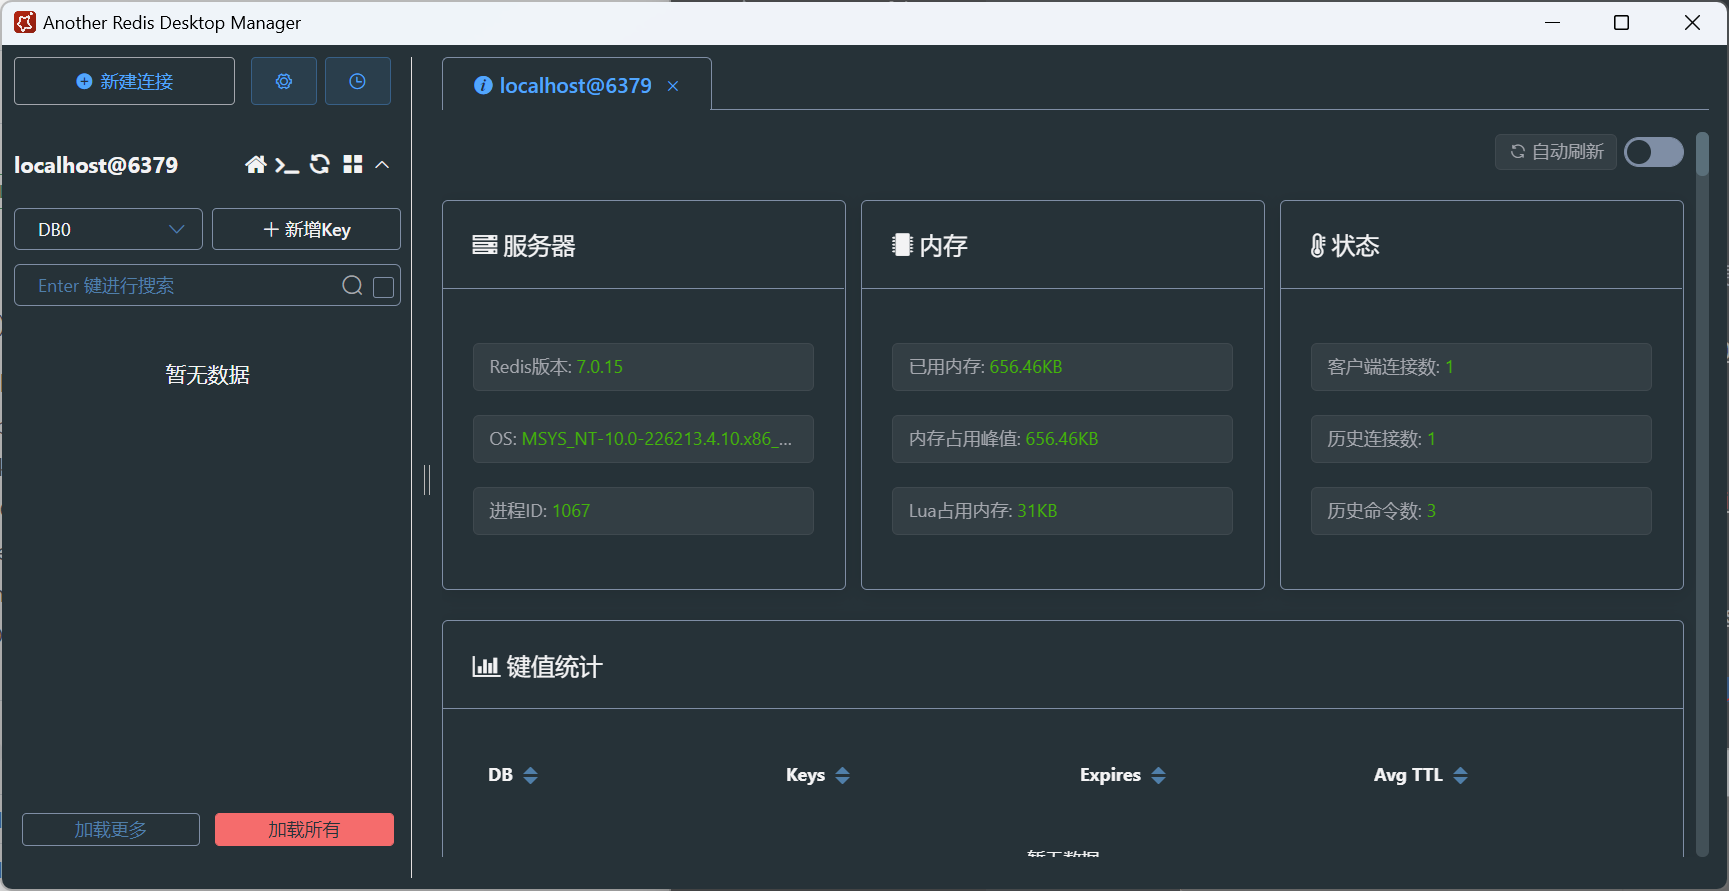Click the peak memory 656.46KB entry
Screen dimensions: 1729x891
(x=1062, y=439)
